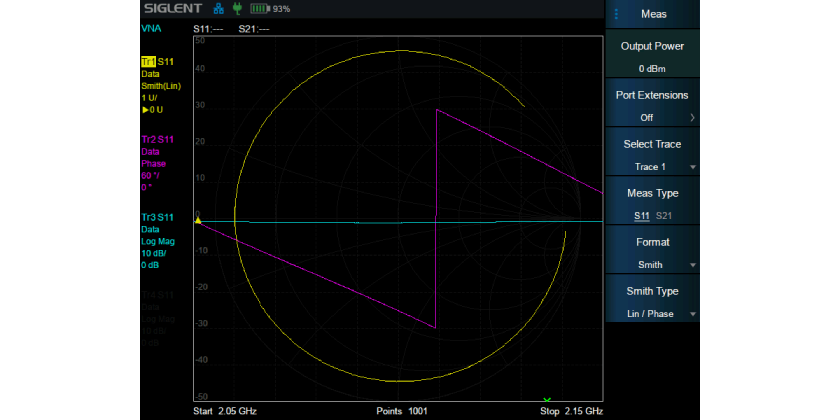
Task: Select the highlighted Tr1 trace label
Action: point(149,62)
